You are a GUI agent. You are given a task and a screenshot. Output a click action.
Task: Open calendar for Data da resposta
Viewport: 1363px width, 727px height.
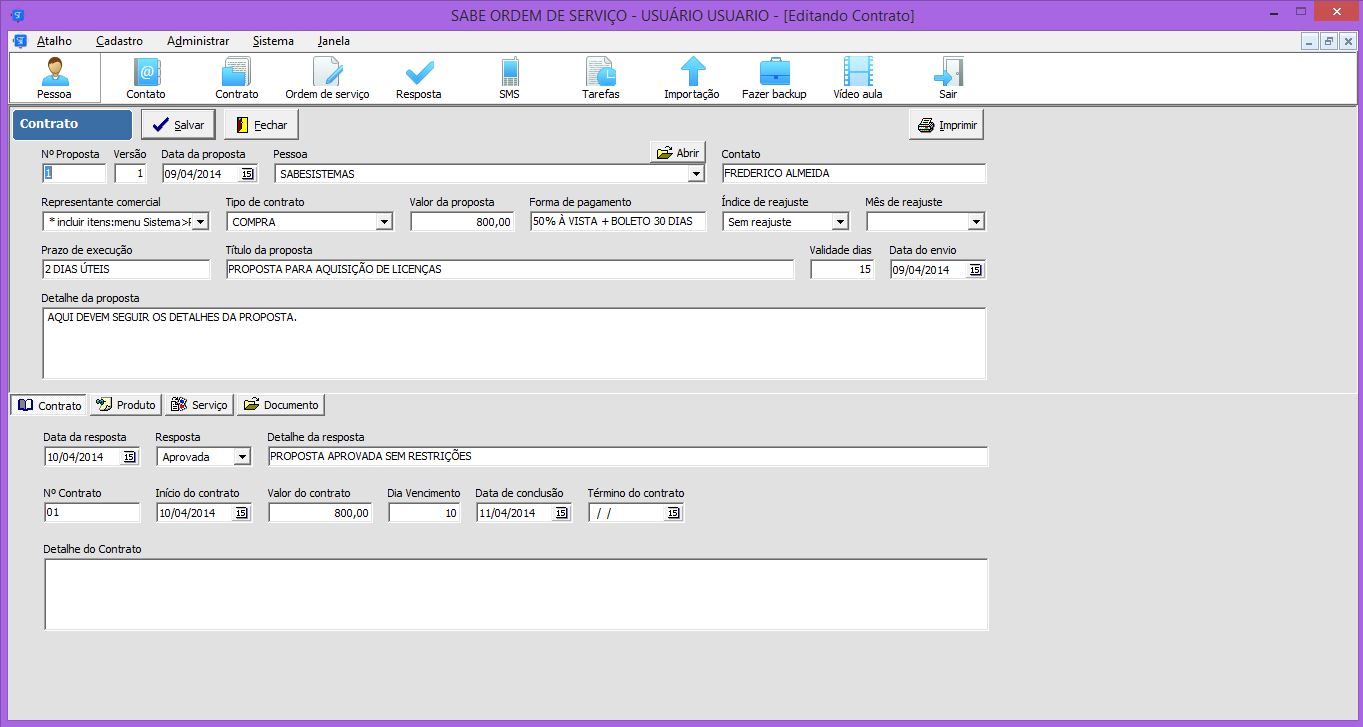[130, 457]
